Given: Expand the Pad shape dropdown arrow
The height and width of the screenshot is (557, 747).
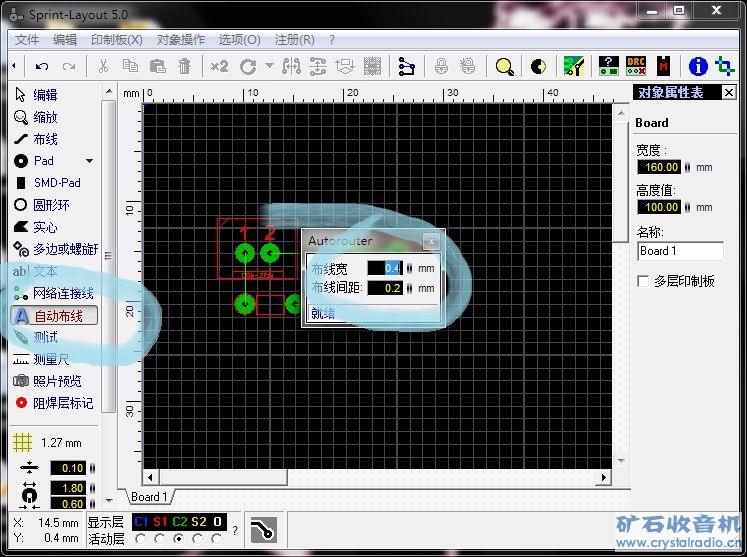Looking at the screenshot, I should click(x=90, y=161).
